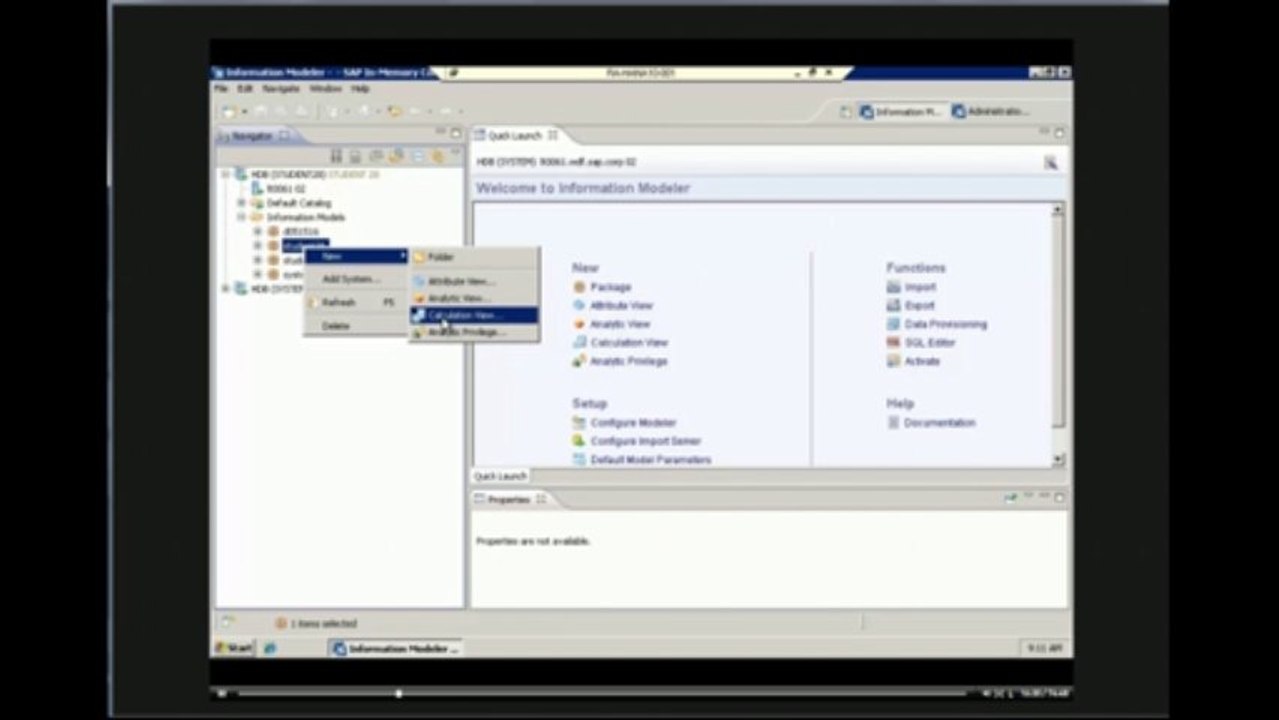Click Information Modeler taskbar button
The width and height of the screenshot is (1279, 720).
pos(396,648)
